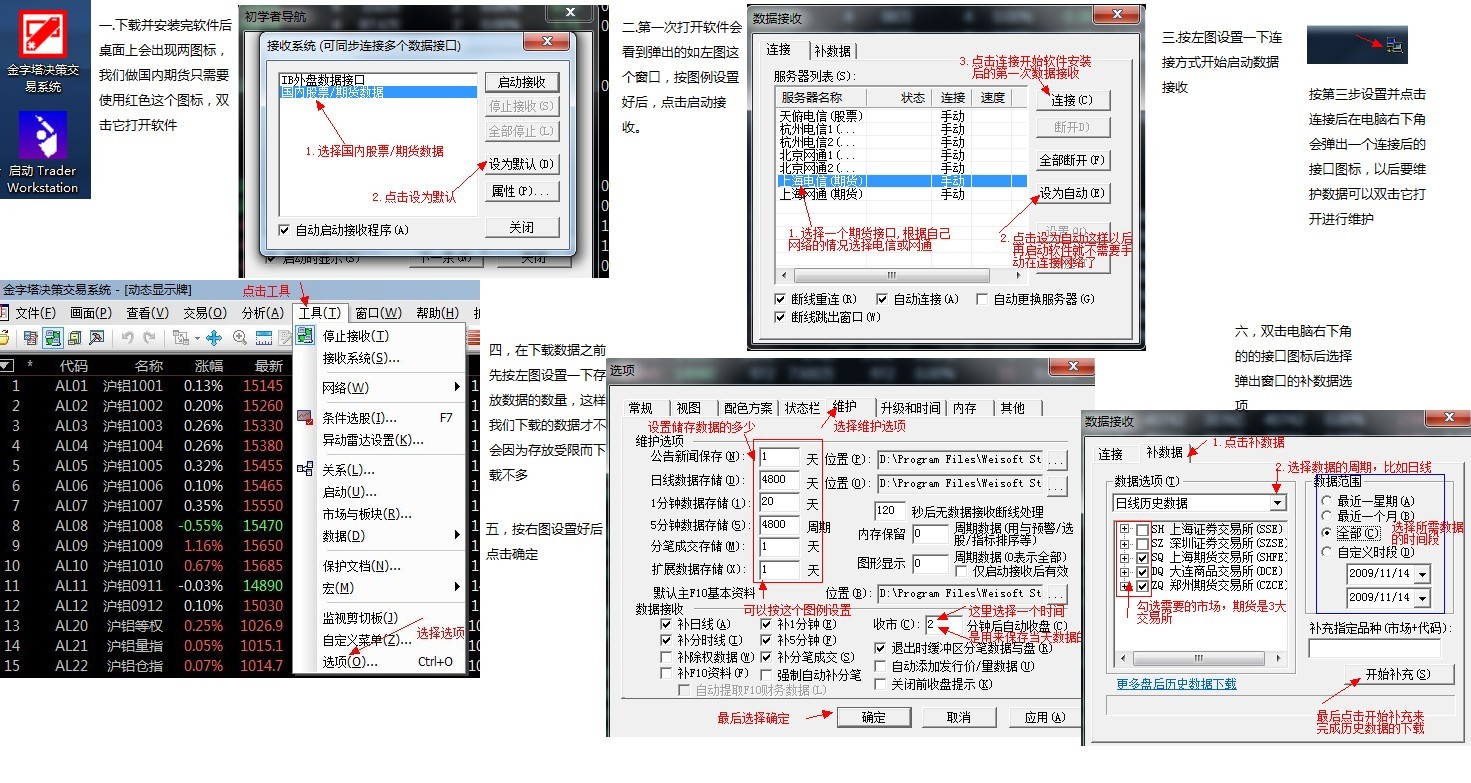The image size is (1471, 783).
Task: Select the blue four-way move arrows tool
Action: (x=214, y=338)
